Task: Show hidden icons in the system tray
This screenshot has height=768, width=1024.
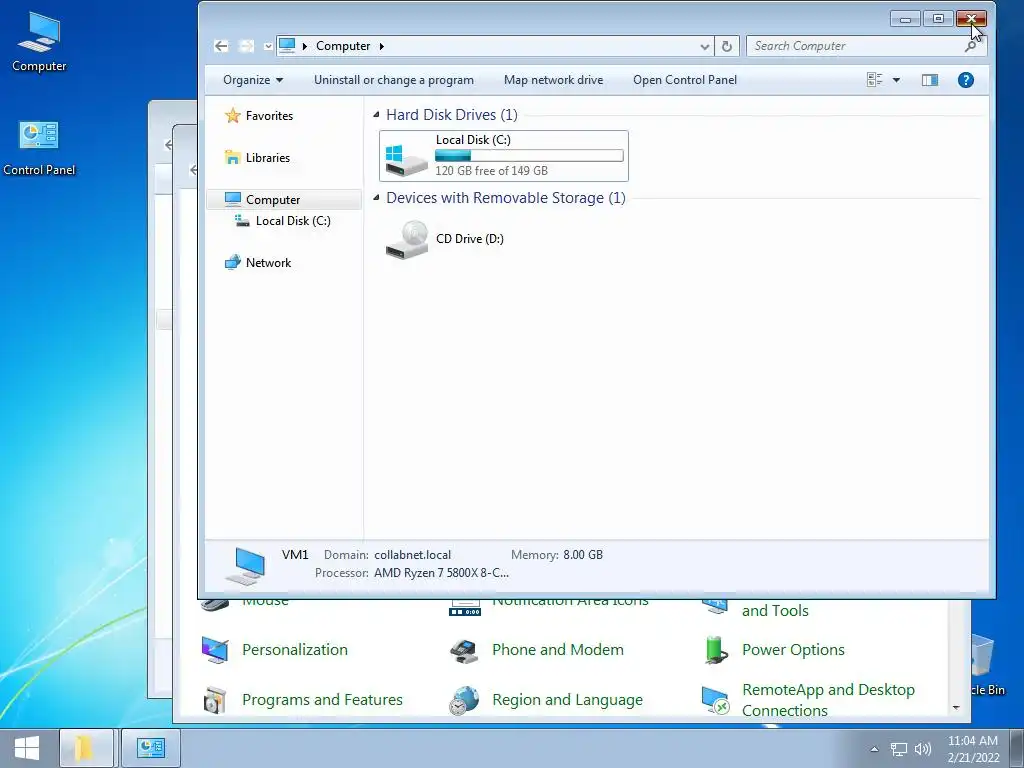Action: coord(874,749)
